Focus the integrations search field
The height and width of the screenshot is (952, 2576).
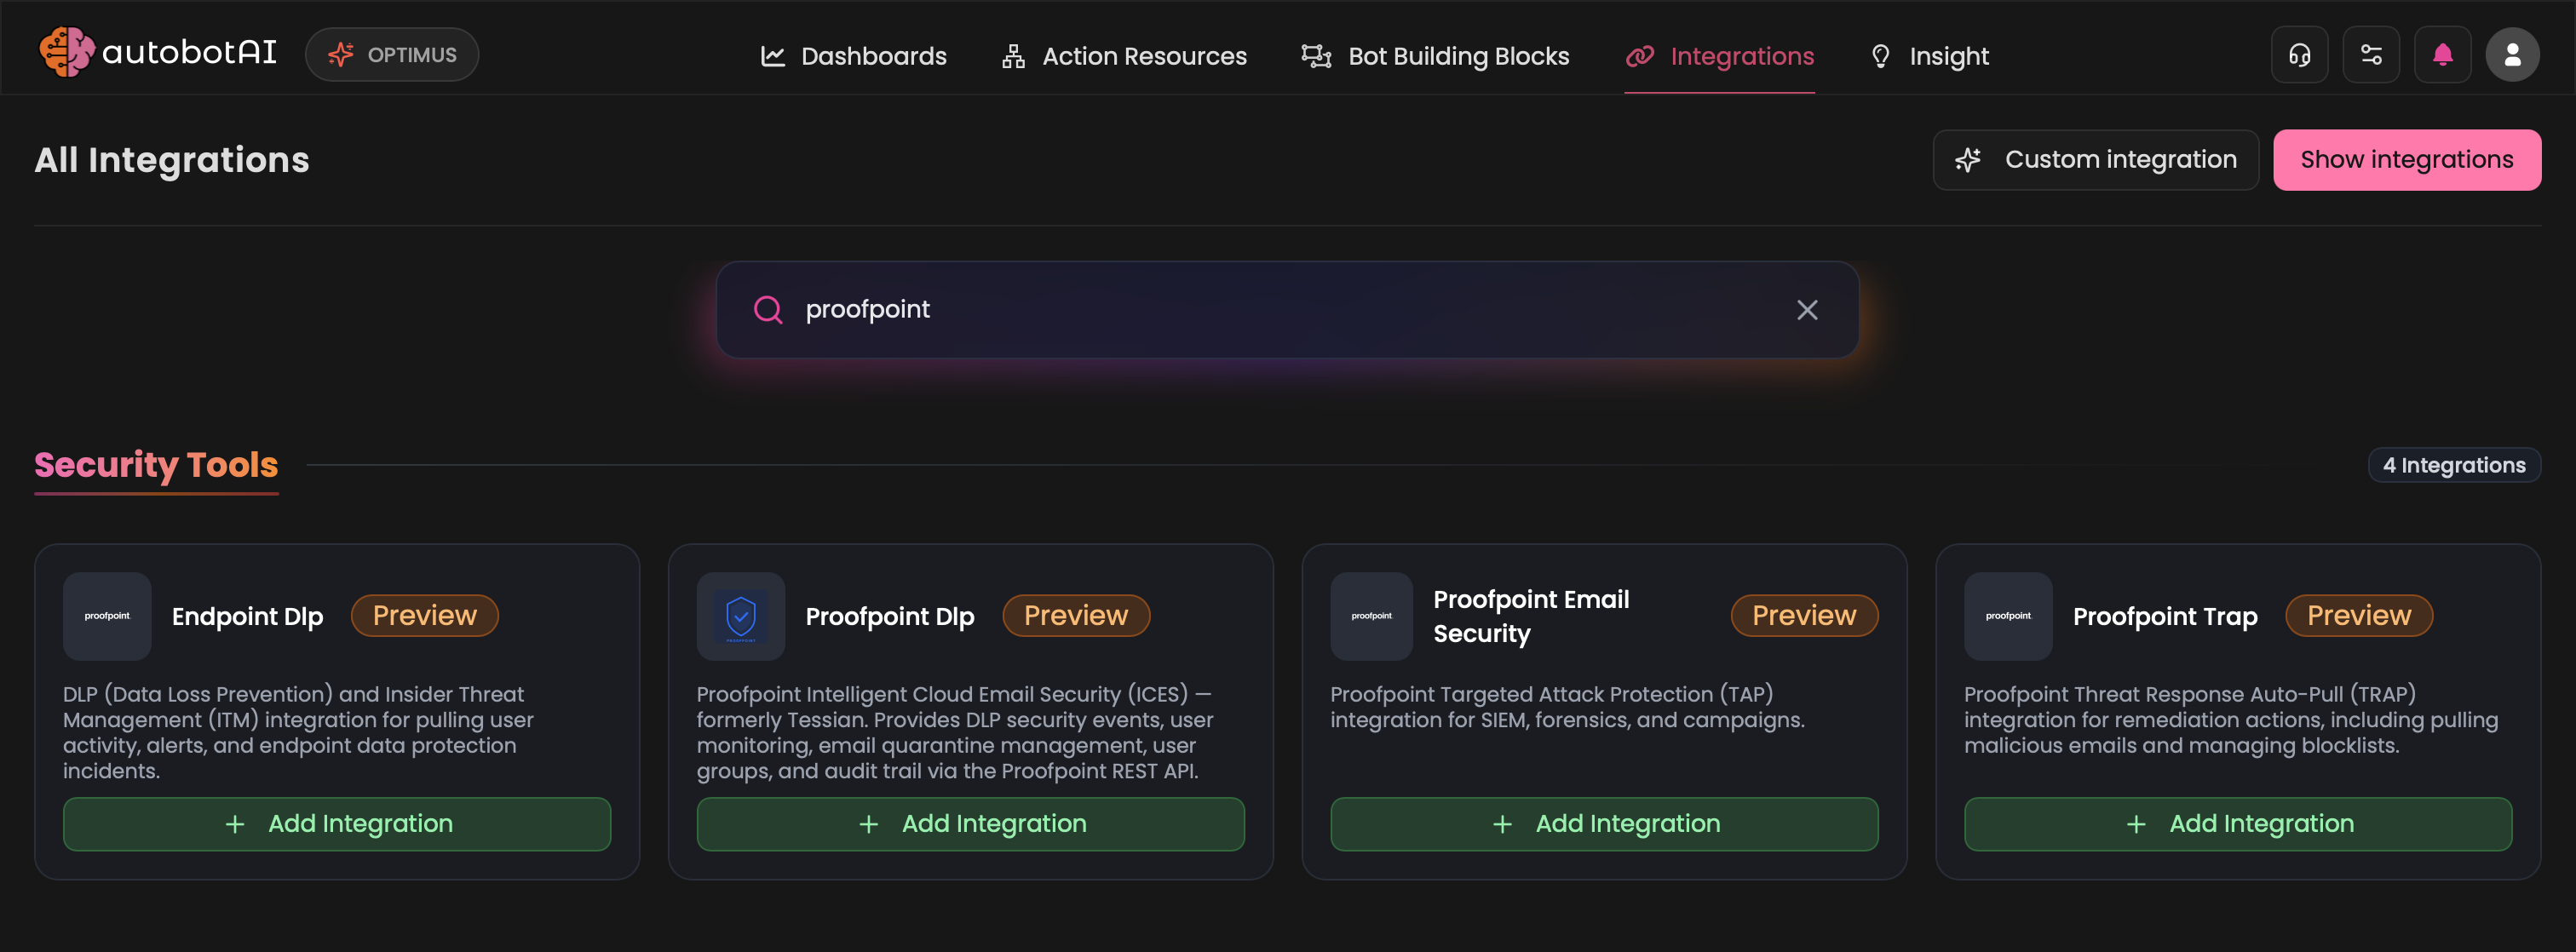point(1287,310)
